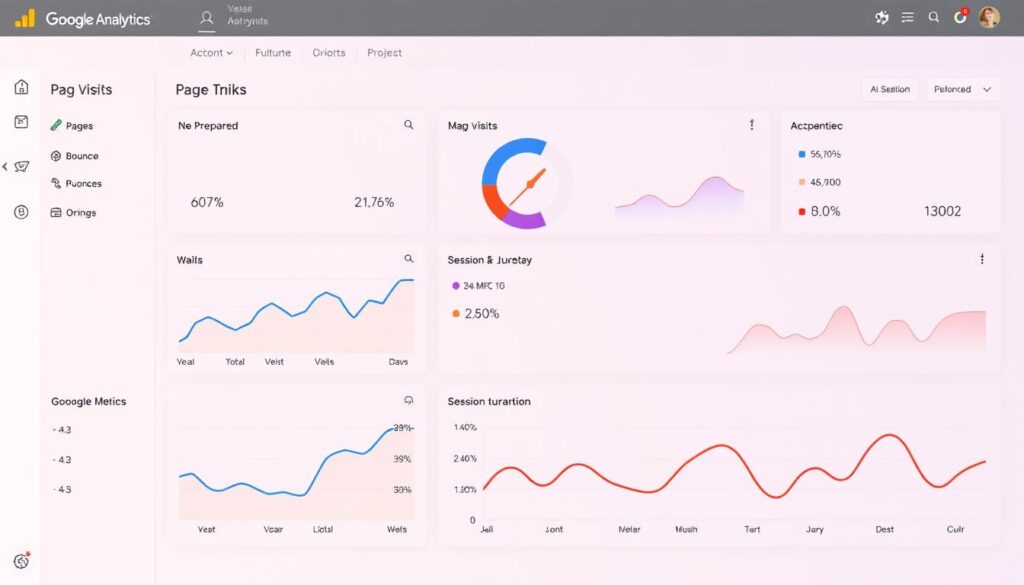
Task: Open the Pelonted dropdown at top right
Action: [x=961, y=88]
